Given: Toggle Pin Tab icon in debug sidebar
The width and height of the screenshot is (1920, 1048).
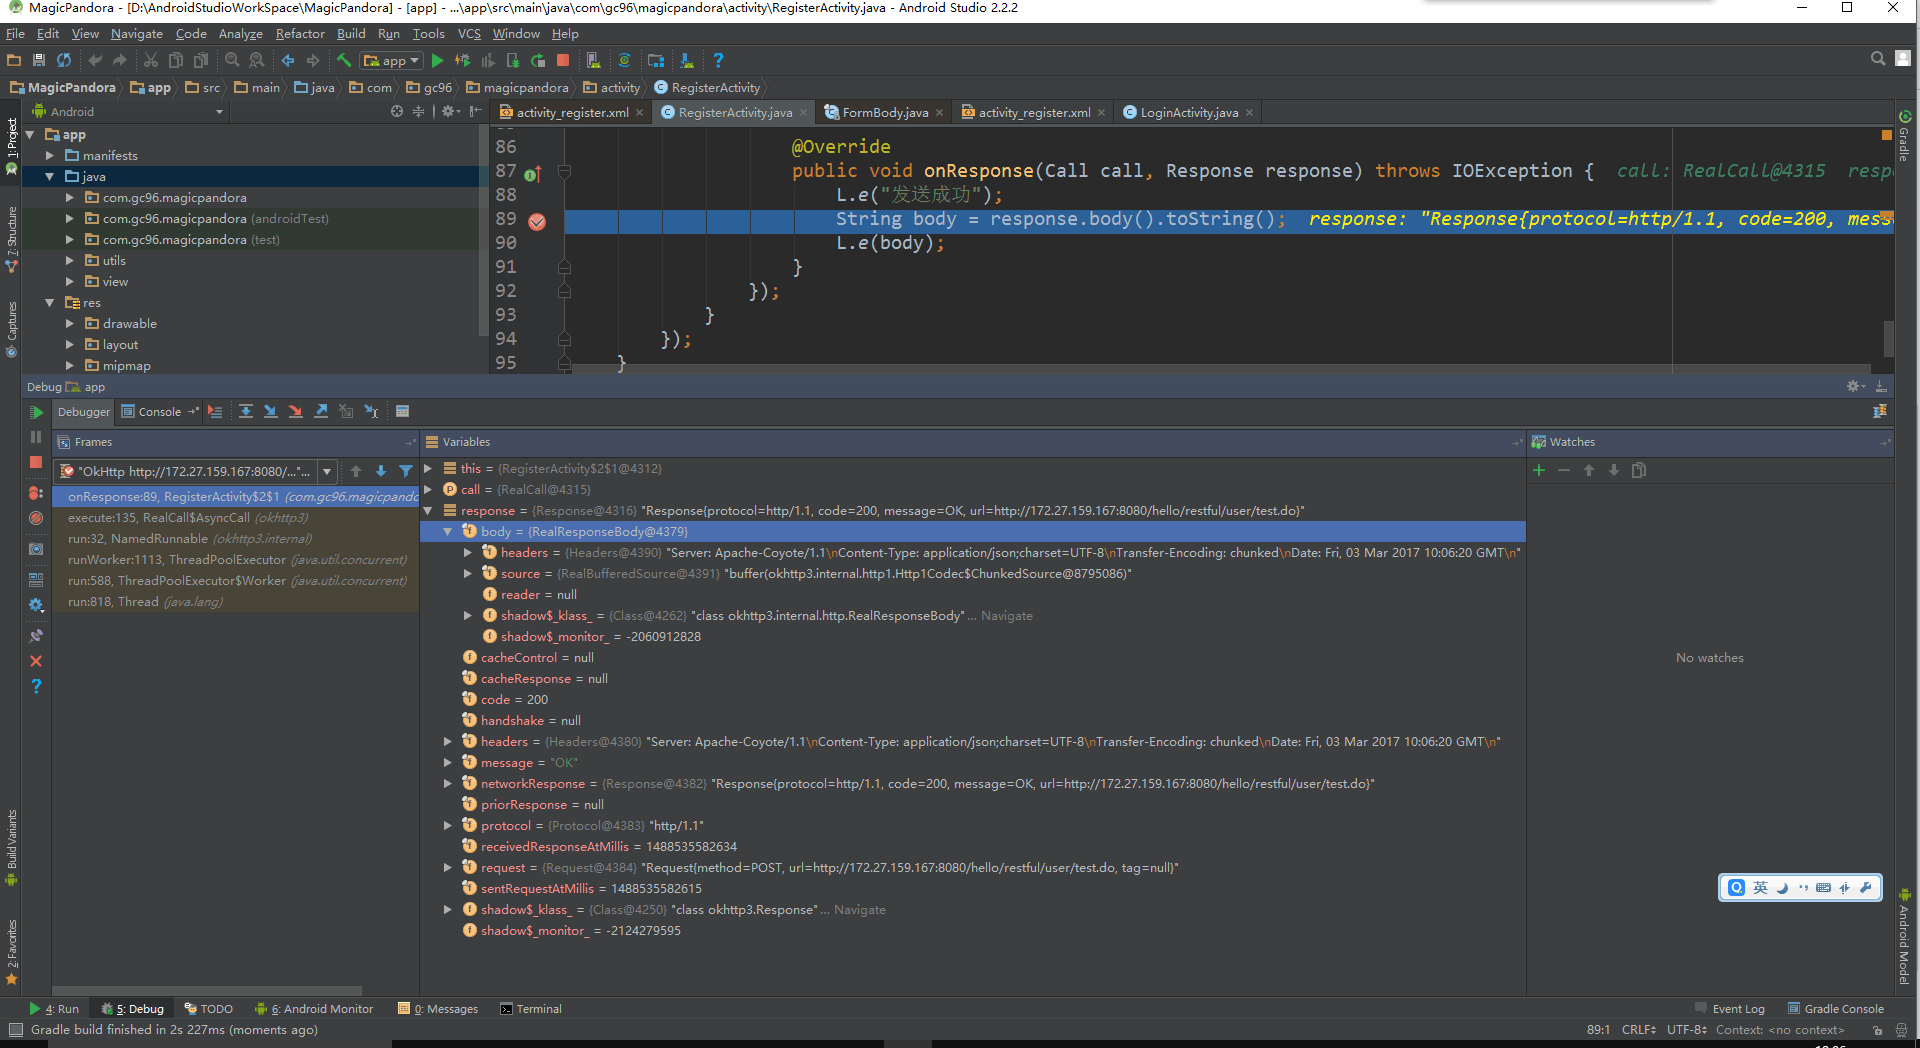Looking at the screenshot, I should 36,635.
